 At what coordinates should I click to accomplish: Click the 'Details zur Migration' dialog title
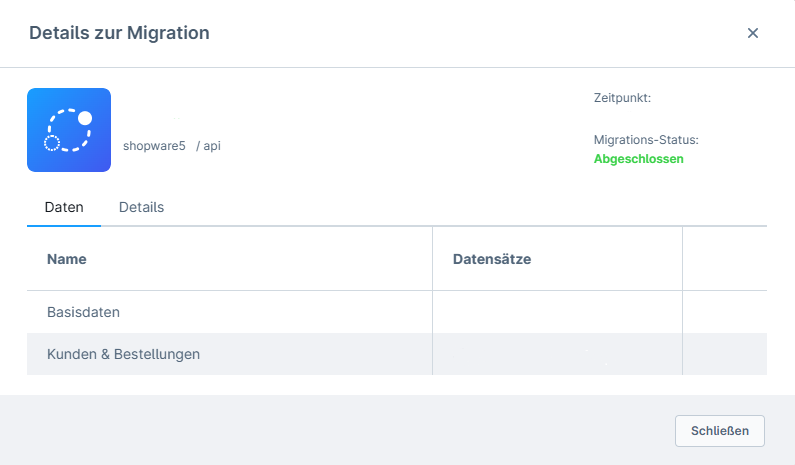click(x=119, y=33)
